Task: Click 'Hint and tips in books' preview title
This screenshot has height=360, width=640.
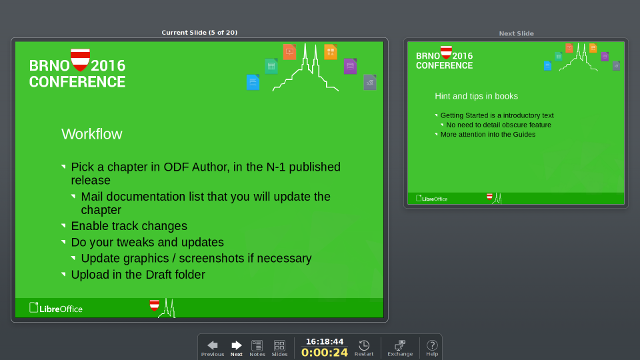Action: click(476, 96)
